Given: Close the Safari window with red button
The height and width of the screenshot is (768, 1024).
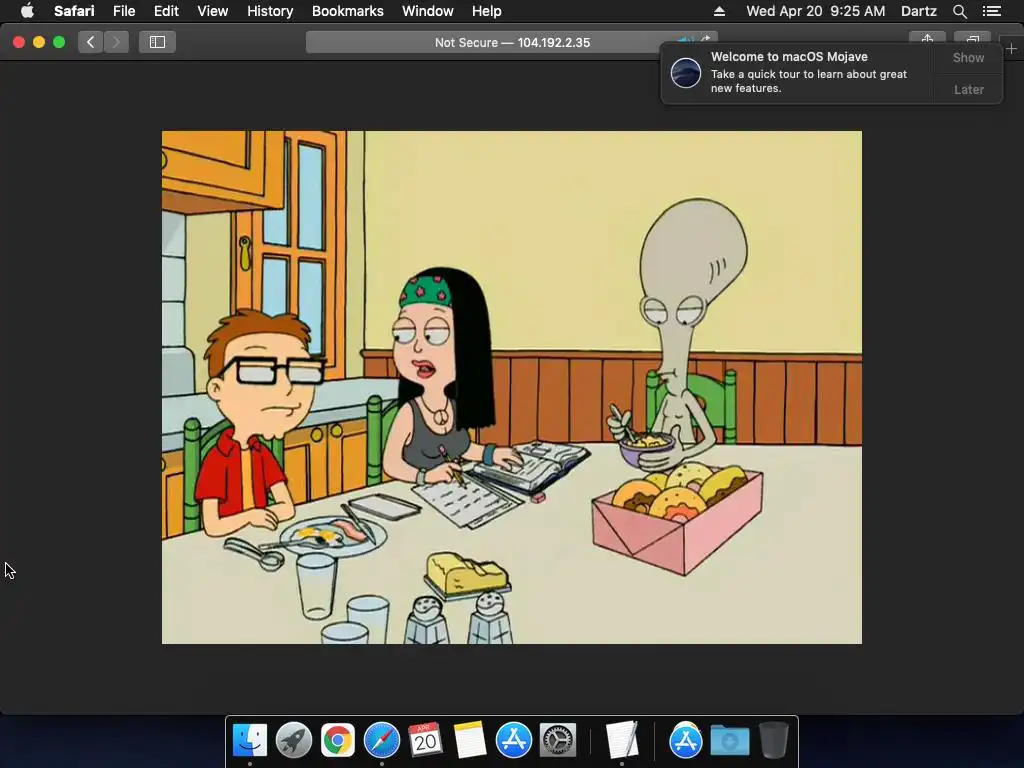Looking at the screenshot, I should (x=19, y=42).
